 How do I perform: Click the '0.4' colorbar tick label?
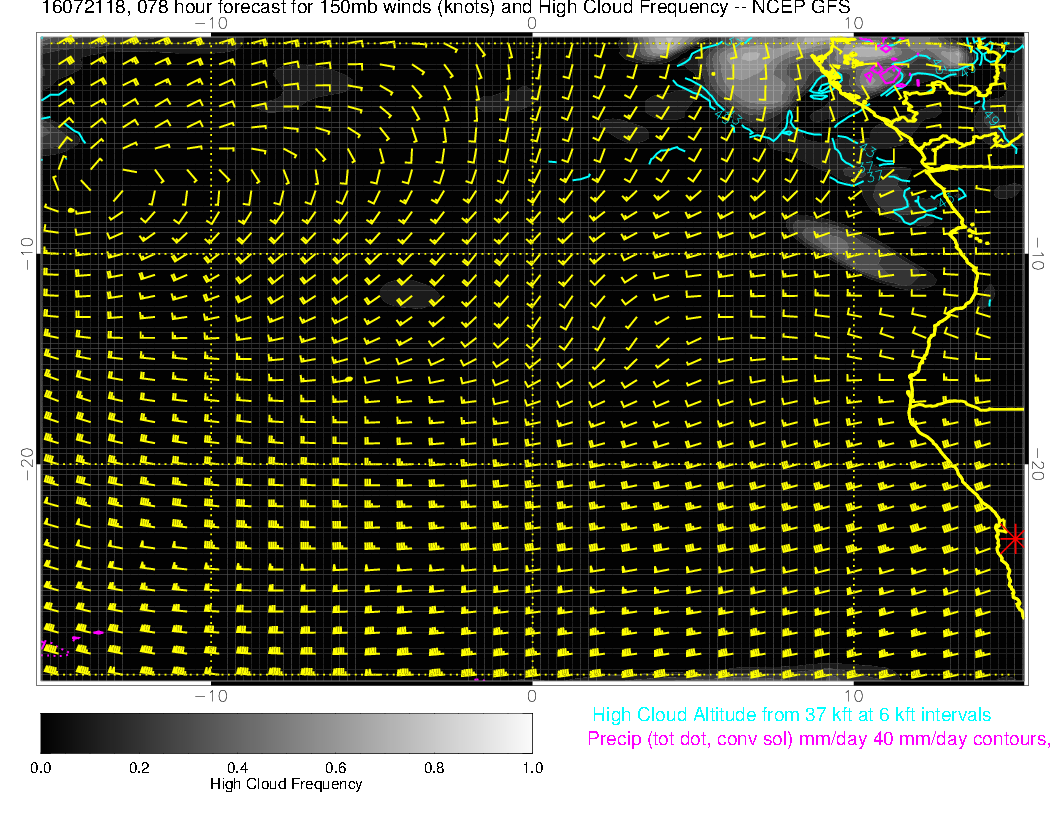[238, 768]
